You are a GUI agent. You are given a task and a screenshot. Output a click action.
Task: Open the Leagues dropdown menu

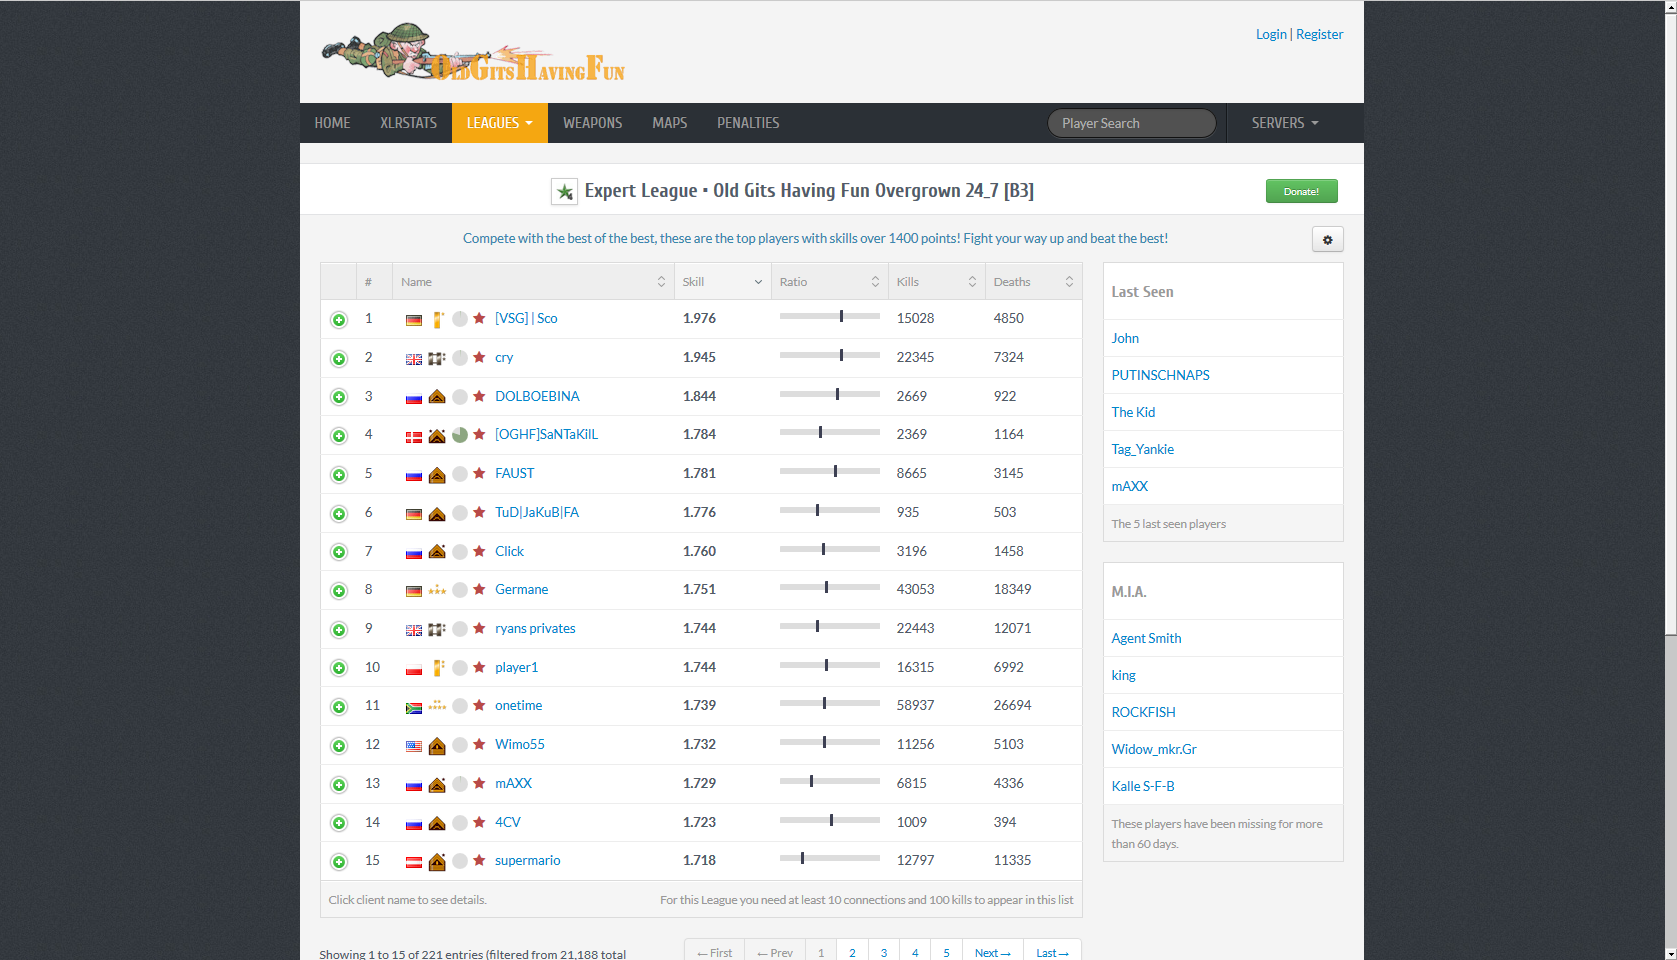tap(499, 123)
